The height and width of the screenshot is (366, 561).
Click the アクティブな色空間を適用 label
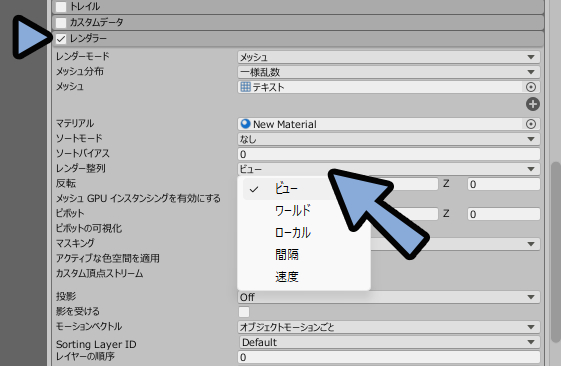(108, 258)
